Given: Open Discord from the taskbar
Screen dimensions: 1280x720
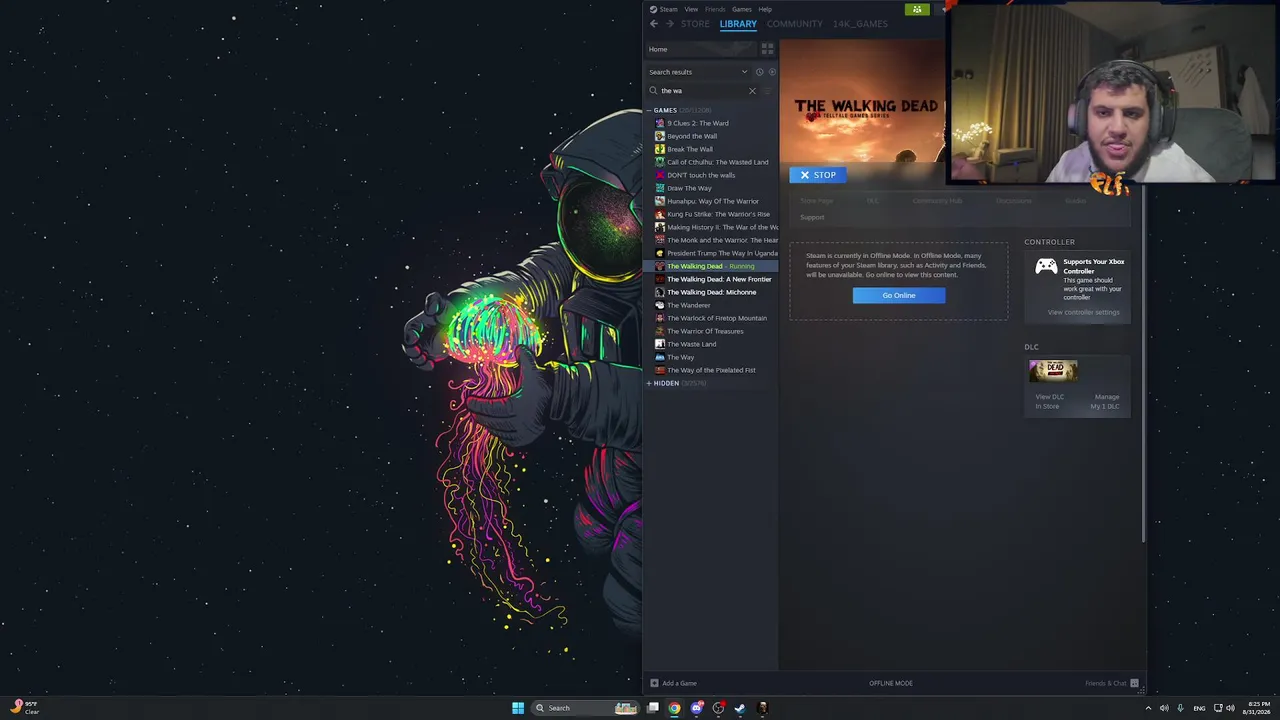Looking at the screenshot, I should 697,708.
